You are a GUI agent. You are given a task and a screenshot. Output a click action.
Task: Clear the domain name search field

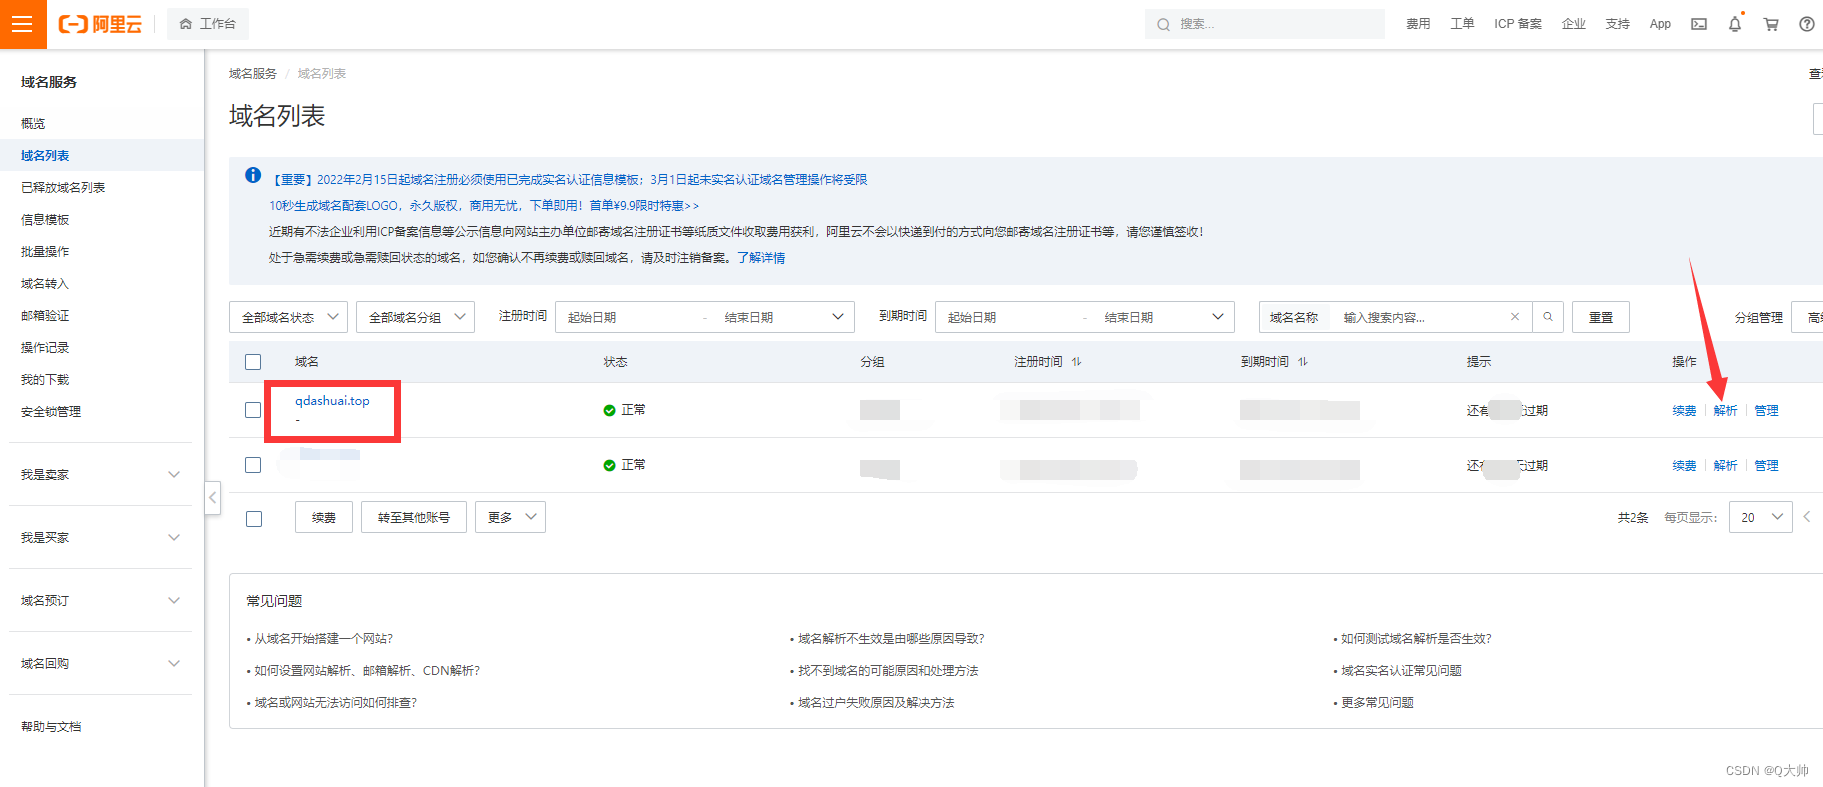click(x=1515, y=317)
